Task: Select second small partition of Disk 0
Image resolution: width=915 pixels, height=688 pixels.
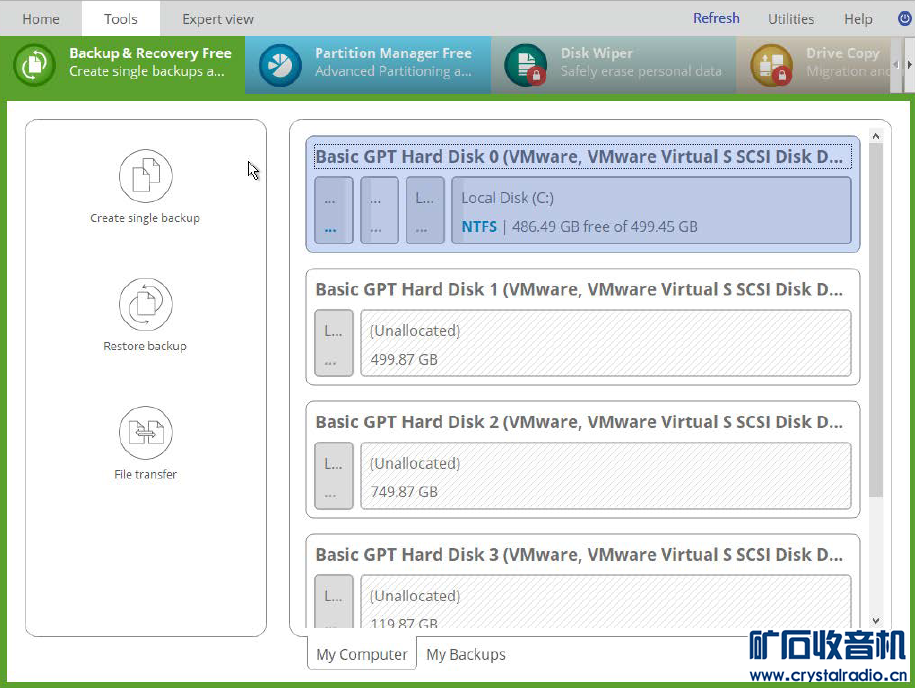Action: pos(379,210)
